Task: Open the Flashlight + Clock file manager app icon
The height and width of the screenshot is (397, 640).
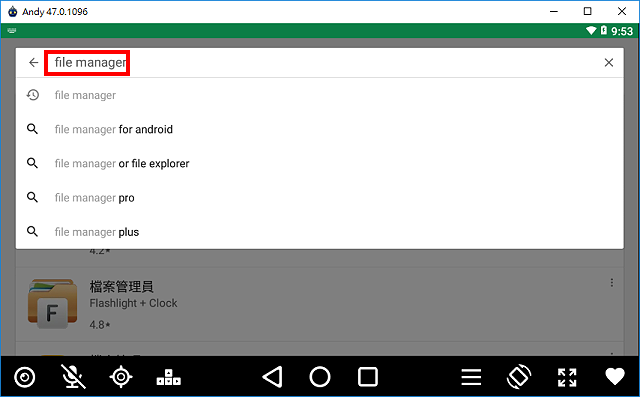Action: tap(53, 304)
